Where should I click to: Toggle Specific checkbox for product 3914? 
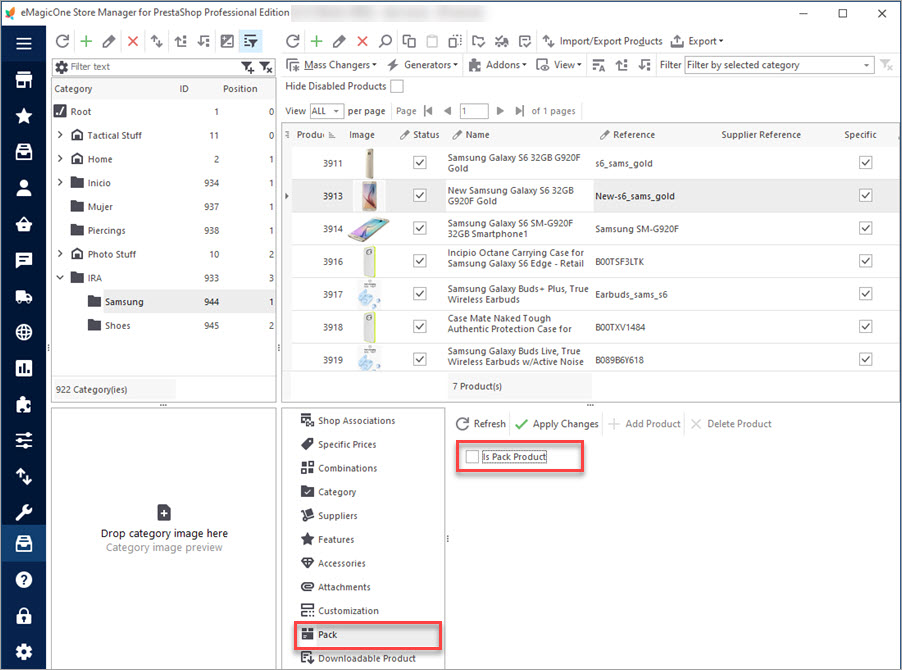pos(865,228)
